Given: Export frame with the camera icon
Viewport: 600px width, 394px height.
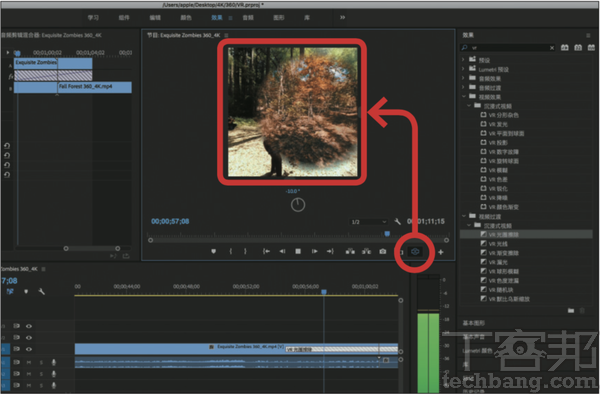Looking at the screenshot, I should 383,251.
